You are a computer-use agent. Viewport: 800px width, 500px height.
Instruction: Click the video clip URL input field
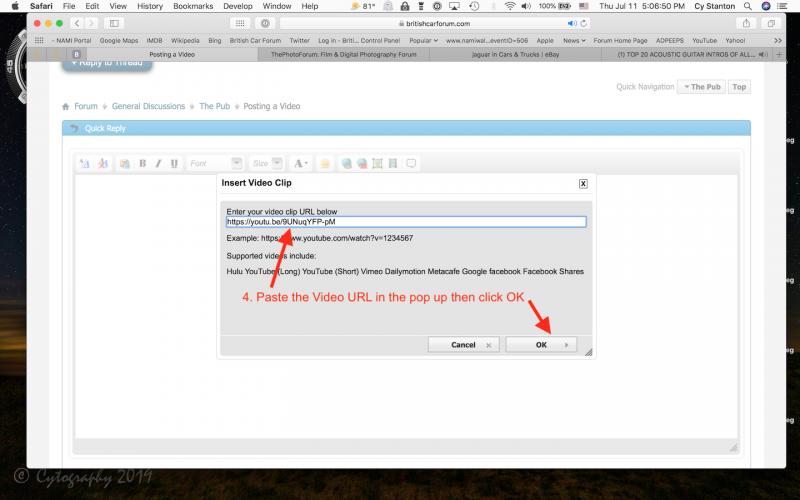[405, 222]
